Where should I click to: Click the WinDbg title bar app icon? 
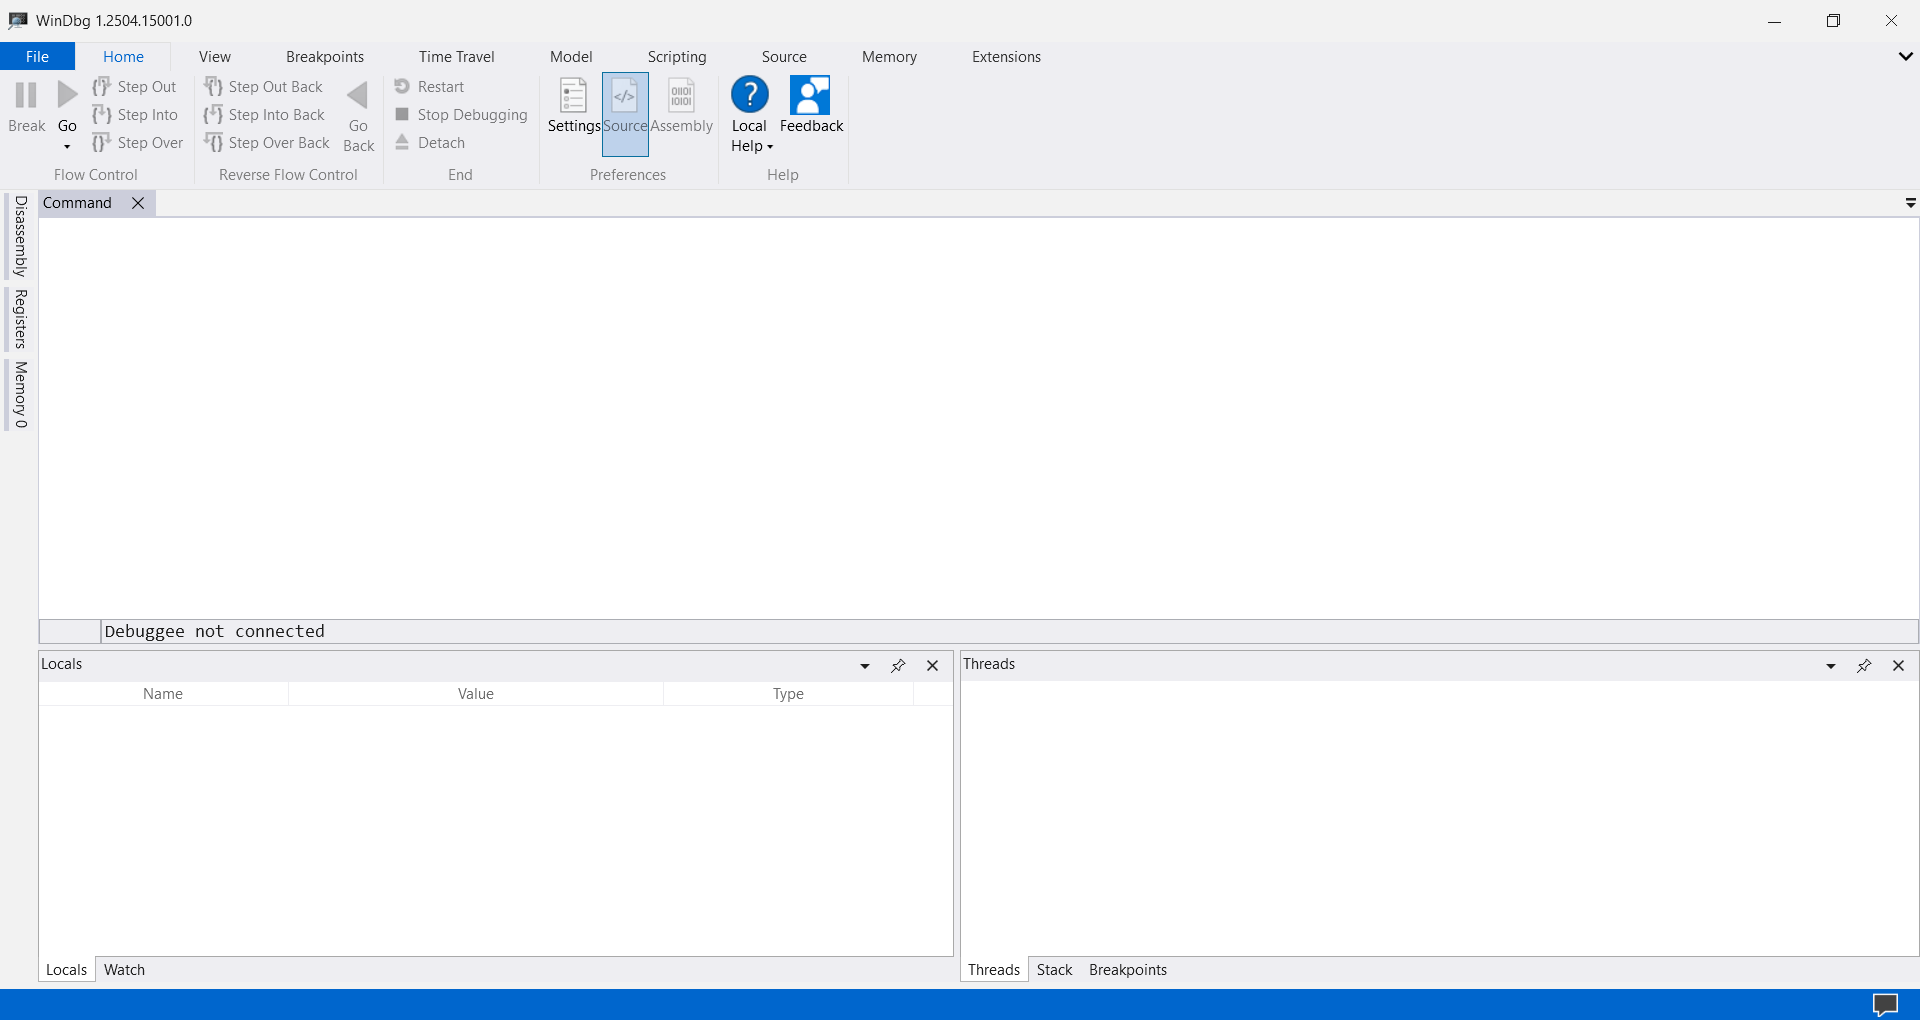[x=17, y=20]
